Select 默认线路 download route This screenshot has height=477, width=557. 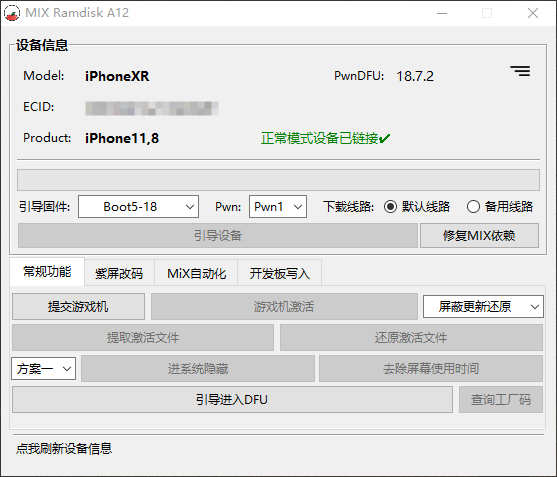pyautogui.click(x=417, y=207)
